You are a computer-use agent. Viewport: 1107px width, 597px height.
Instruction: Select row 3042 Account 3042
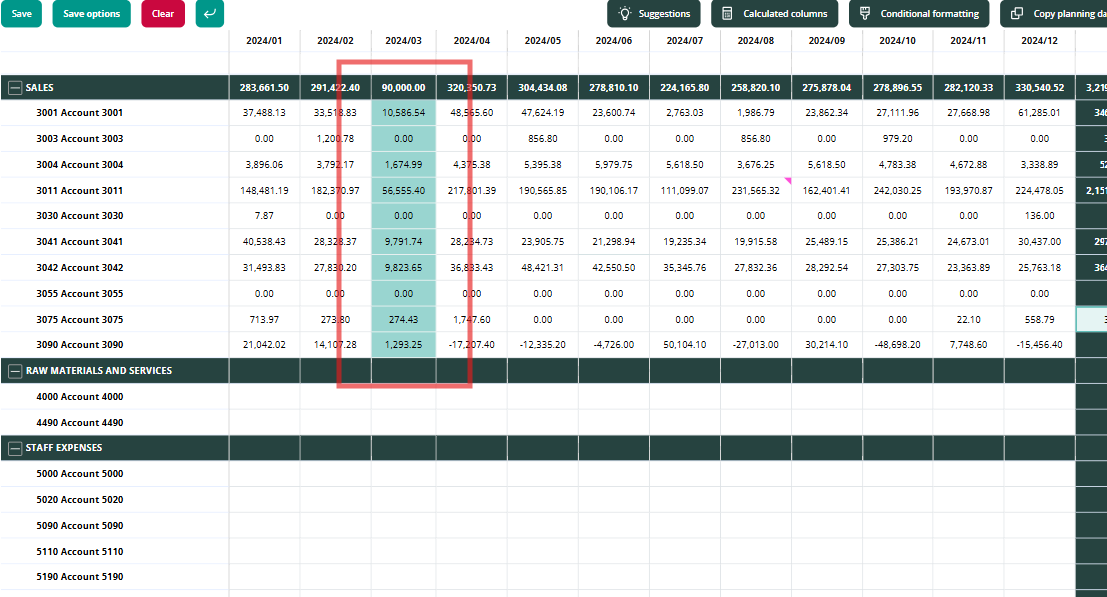coord(80,268)
